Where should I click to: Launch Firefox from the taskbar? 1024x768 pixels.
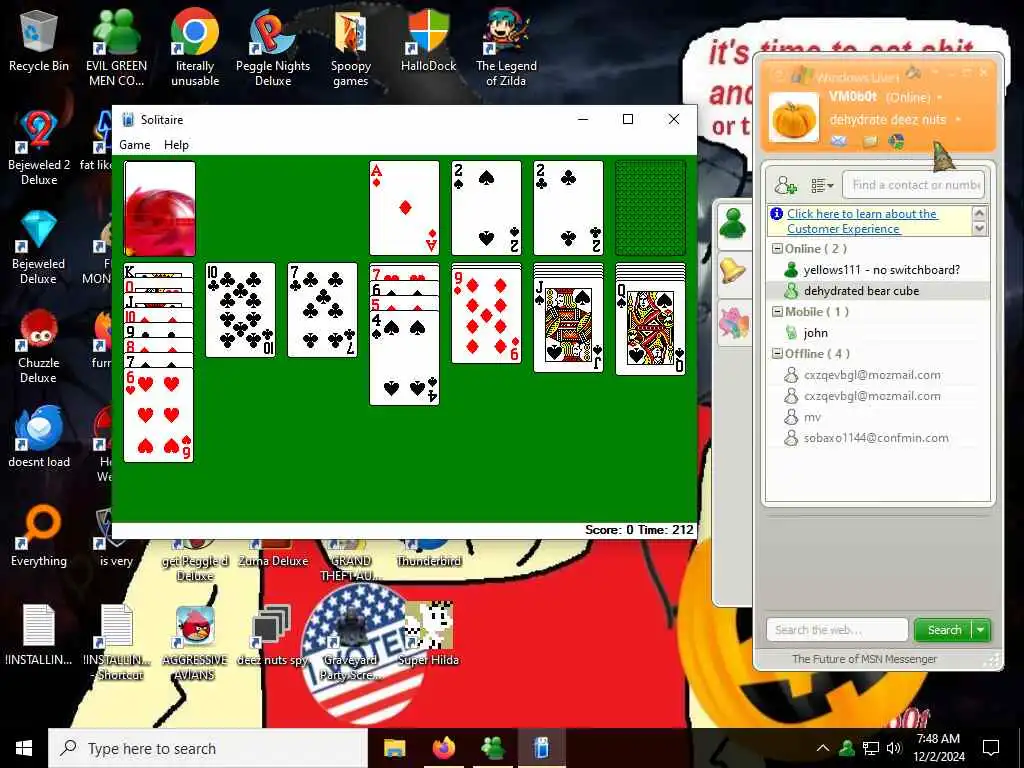pyautogui.click(x=443, y=748)
